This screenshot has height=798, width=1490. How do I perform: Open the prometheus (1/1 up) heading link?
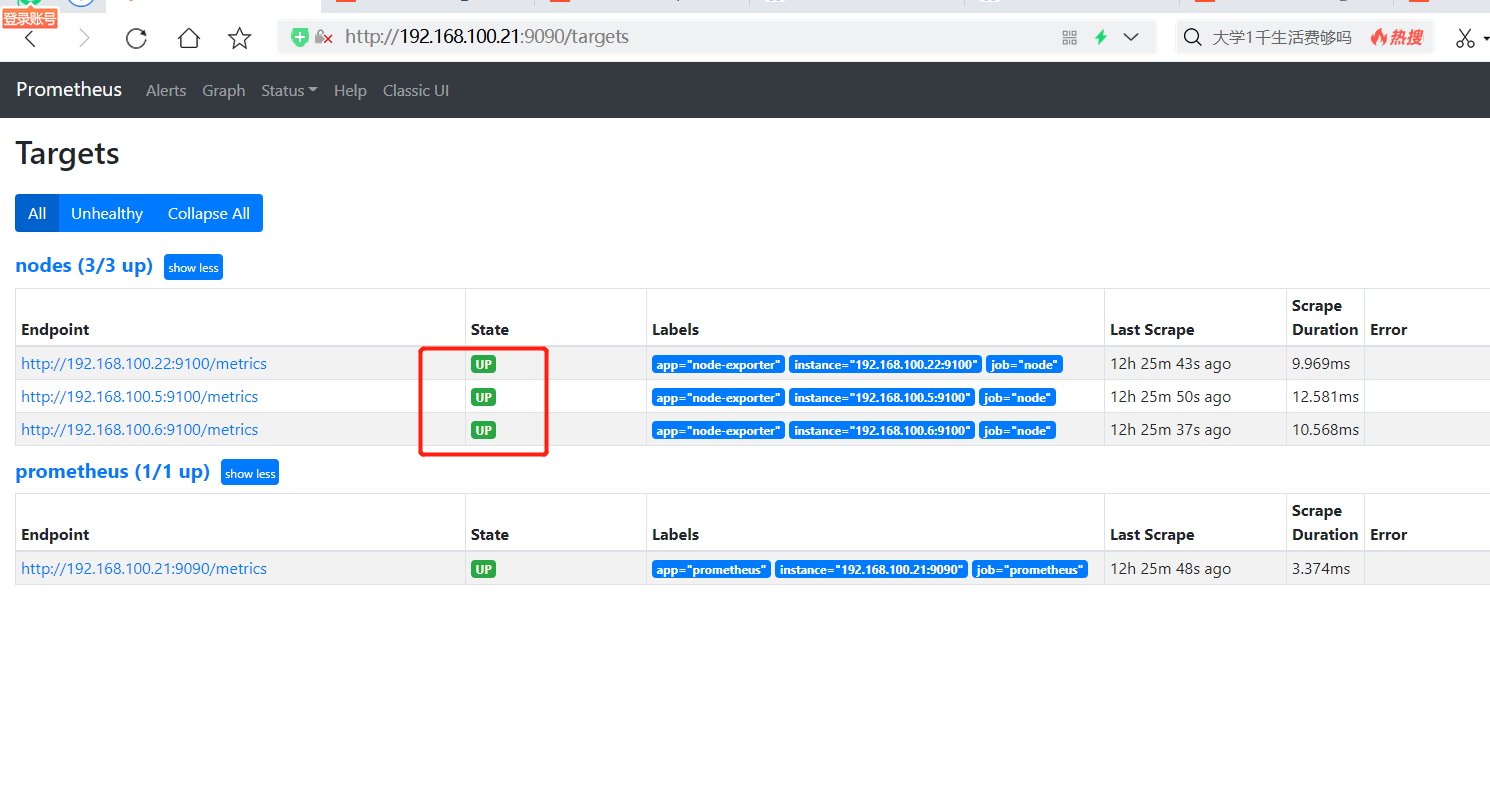[113, 471]
